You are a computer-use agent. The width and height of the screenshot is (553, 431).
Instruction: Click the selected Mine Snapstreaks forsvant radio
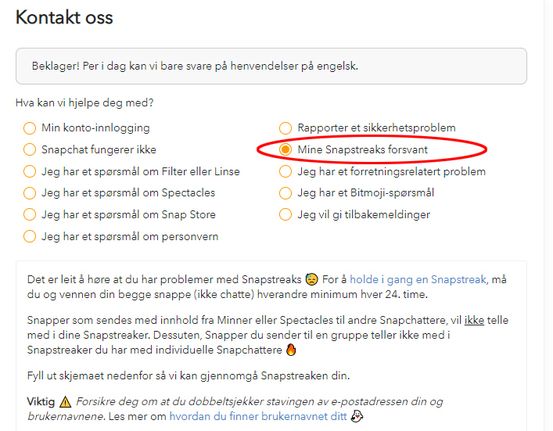coord(285,150)
